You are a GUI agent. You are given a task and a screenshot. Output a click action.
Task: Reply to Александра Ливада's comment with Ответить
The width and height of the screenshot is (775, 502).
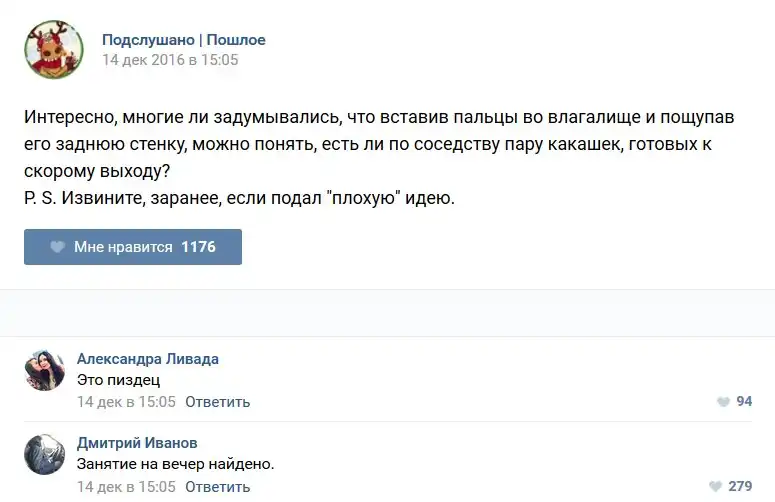pos(217,402)
